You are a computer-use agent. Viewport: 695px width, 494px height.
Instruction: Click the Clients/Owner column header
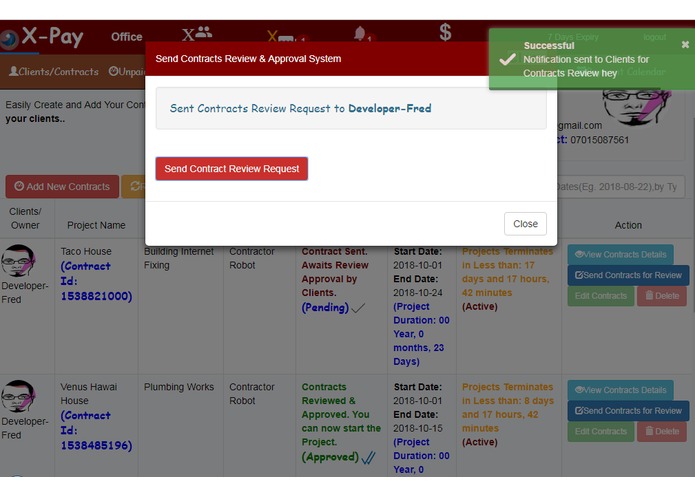(x=25, y=218)
